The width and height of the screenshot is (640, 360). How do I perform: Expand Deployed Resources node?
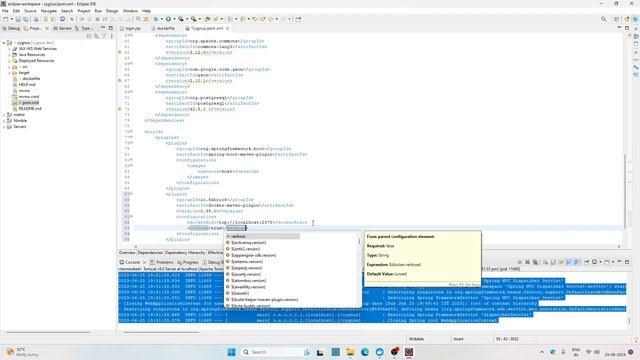(9, 60)
